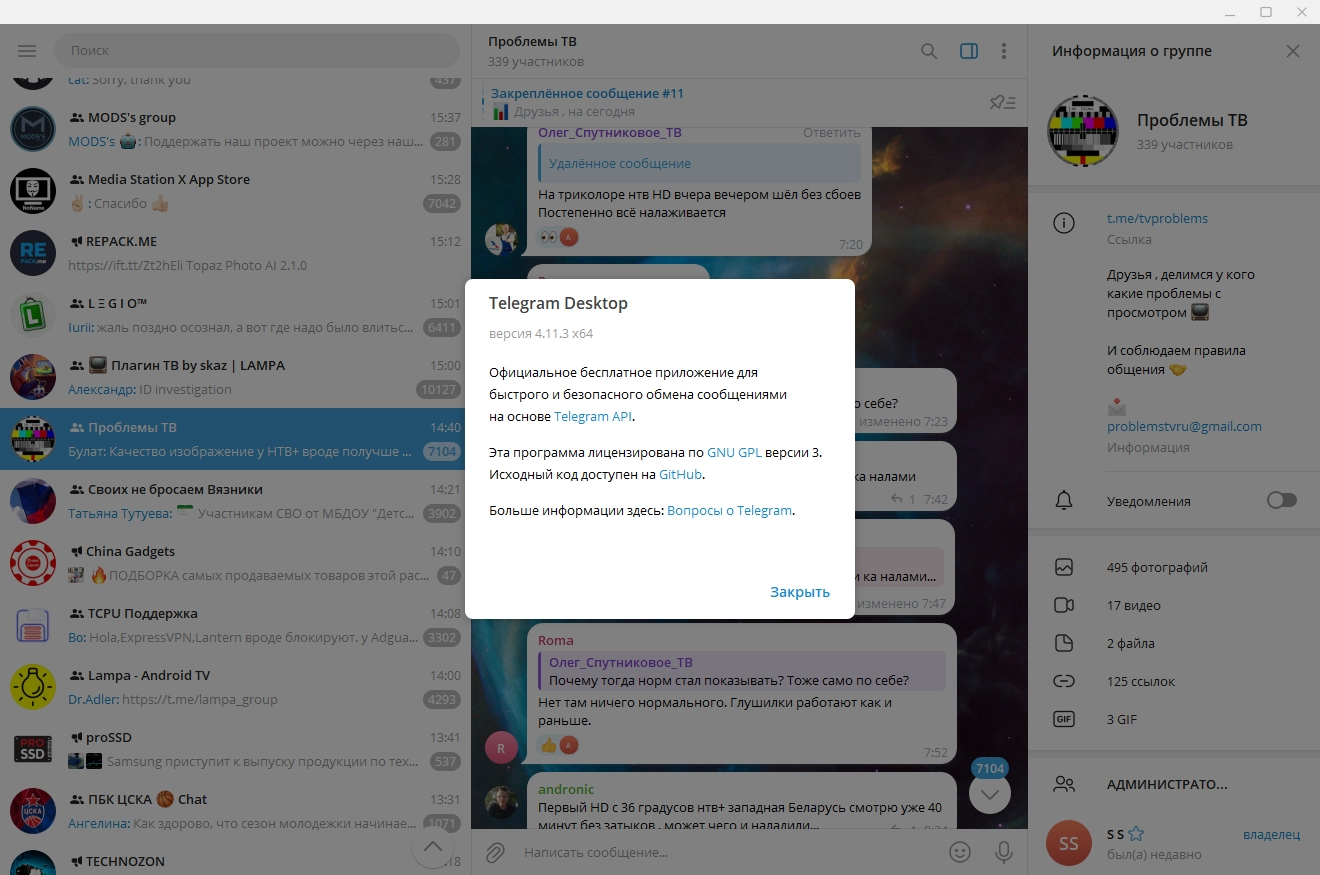1320x875 pixels.
Task: Toggle the group info side panel icon
Action: coord(968,51)
